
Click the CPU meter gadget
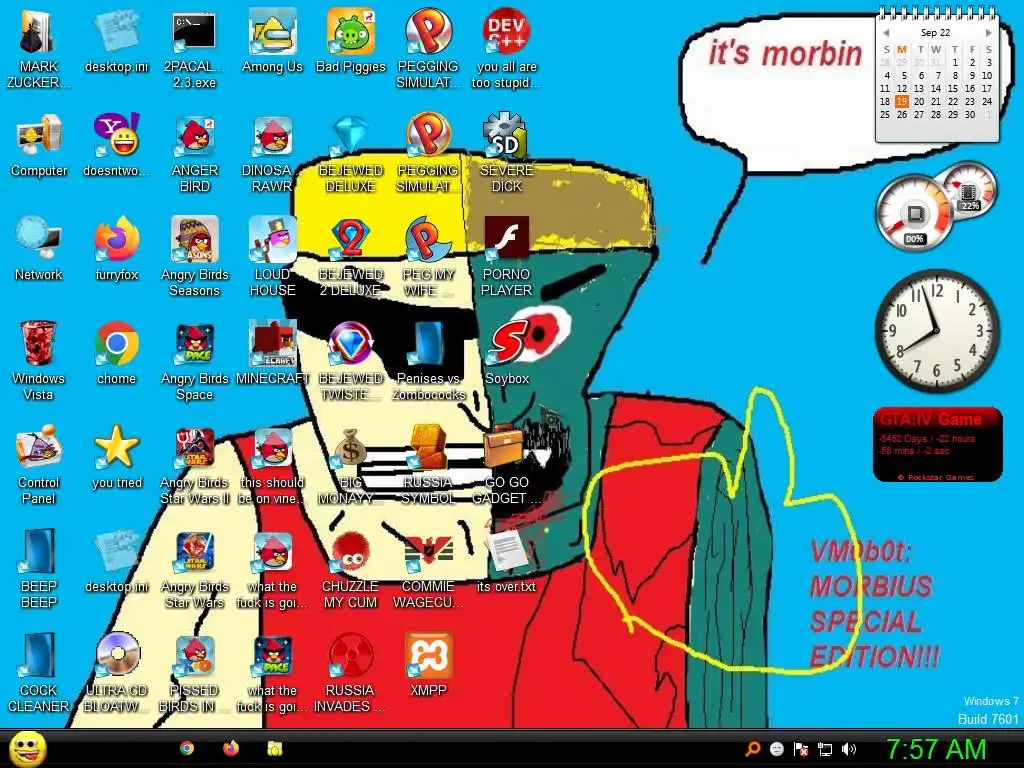pyautogui.click(x=914, y=214)
